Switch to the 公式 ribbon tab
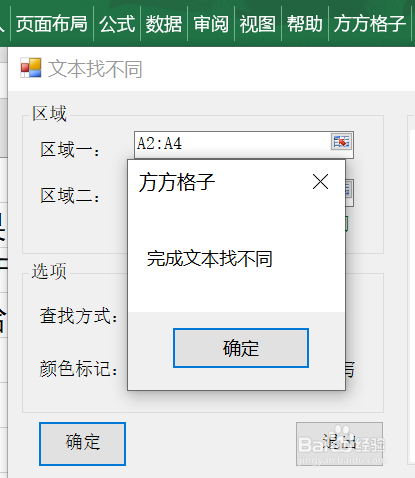The image size is (415, 478). click(117, 24)
